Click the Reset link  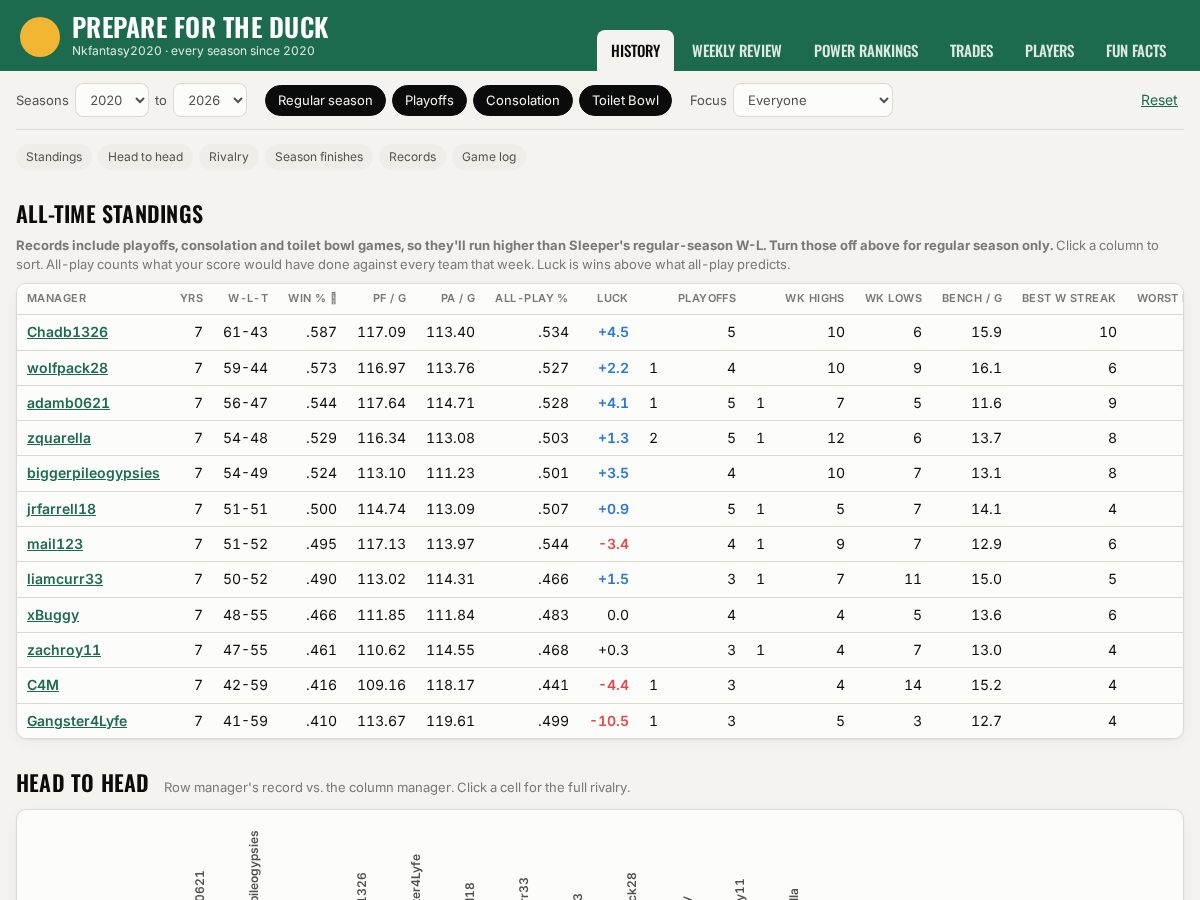tap(1159, 100)
